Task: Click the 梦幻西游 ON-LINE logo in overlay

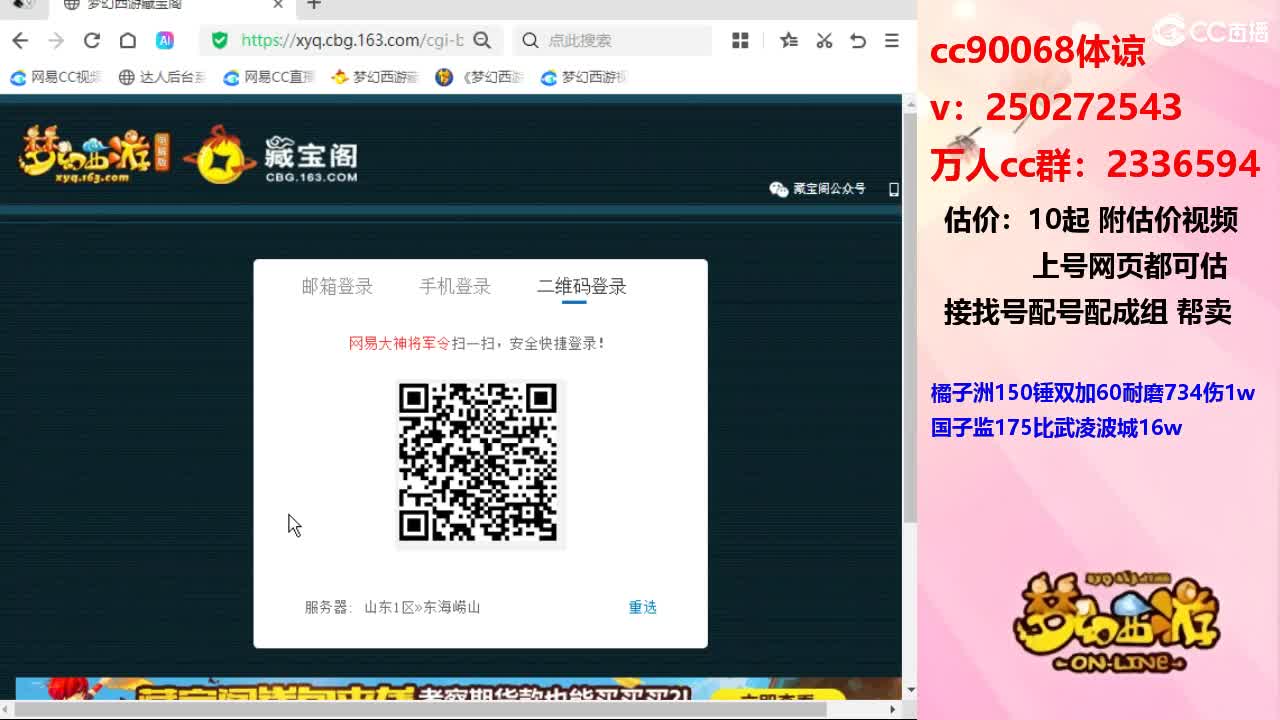Action: point(1116,622)
